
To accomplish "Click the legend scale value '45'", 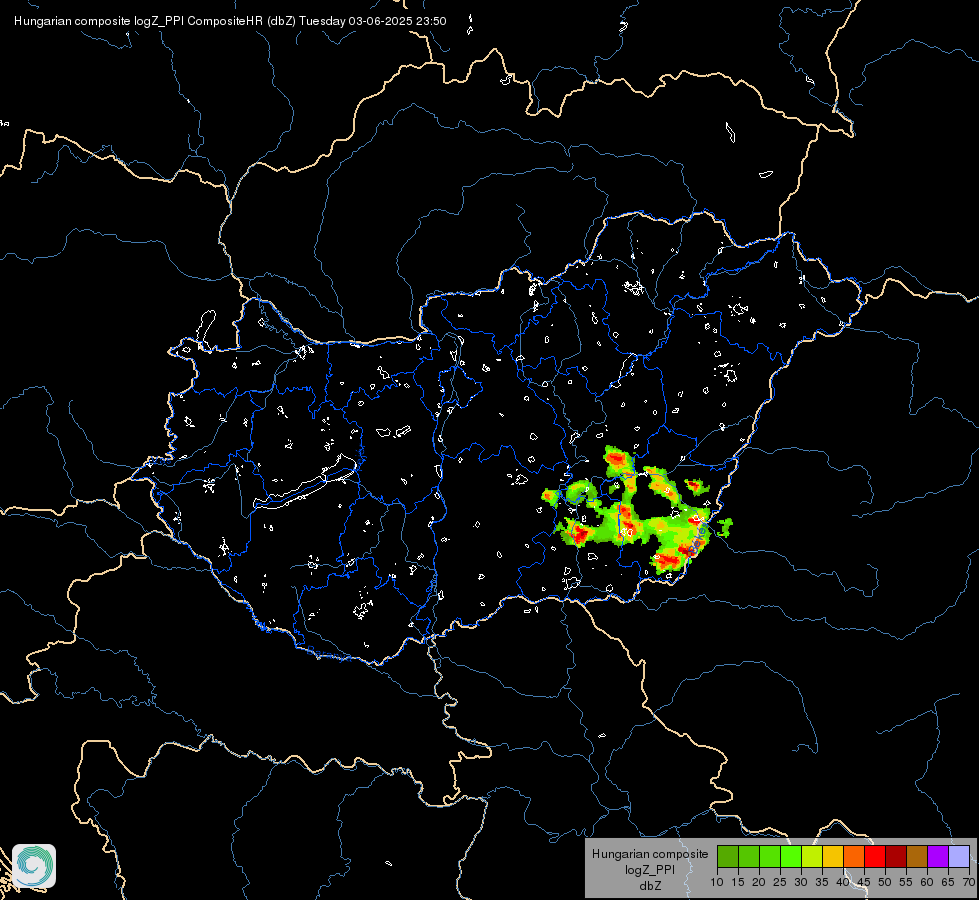I will click(x=864, y=883).
